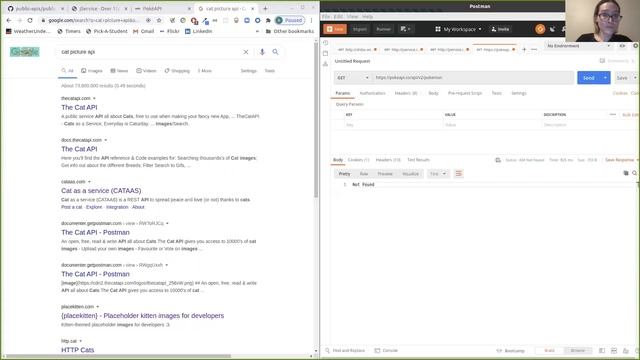640x360 pixels.
Task: Open Other bookmarks folder
Action: tap(290, 31)
